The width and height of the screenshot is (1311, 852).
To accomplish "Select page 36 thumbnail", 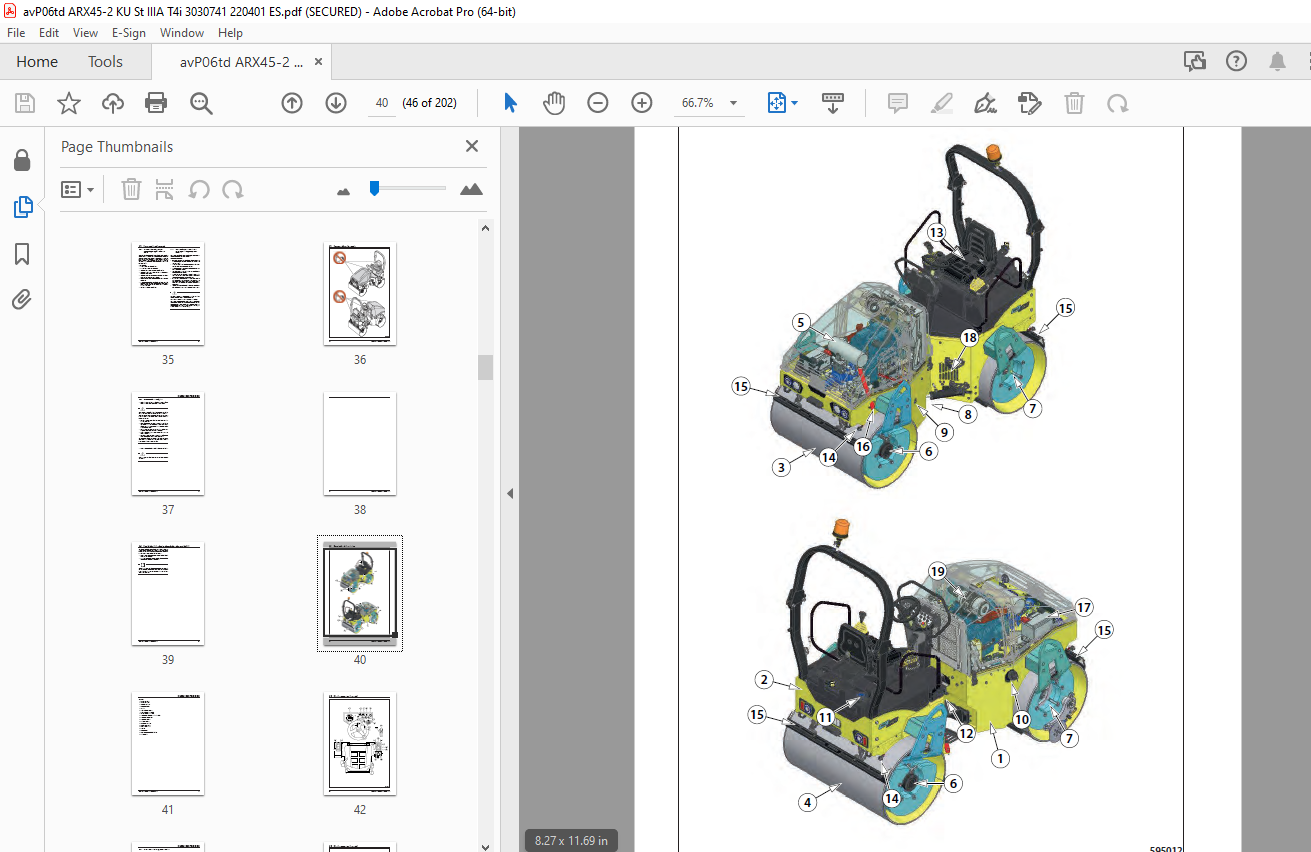I will 360,294.
